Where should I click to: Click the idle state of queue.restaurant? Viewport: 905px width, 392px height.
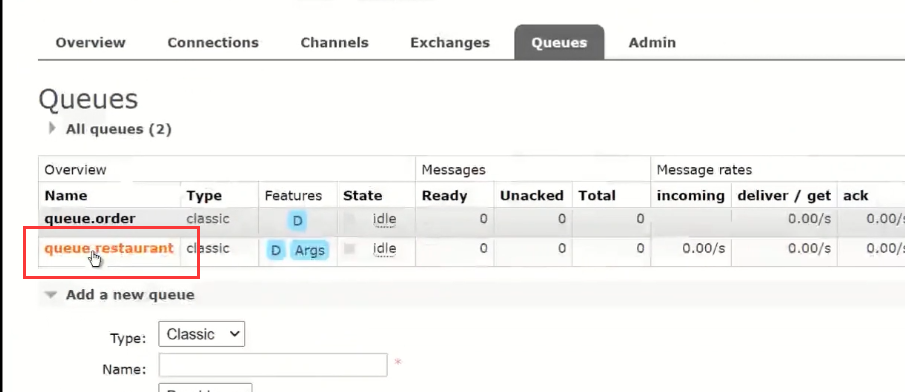pos(384,248)
